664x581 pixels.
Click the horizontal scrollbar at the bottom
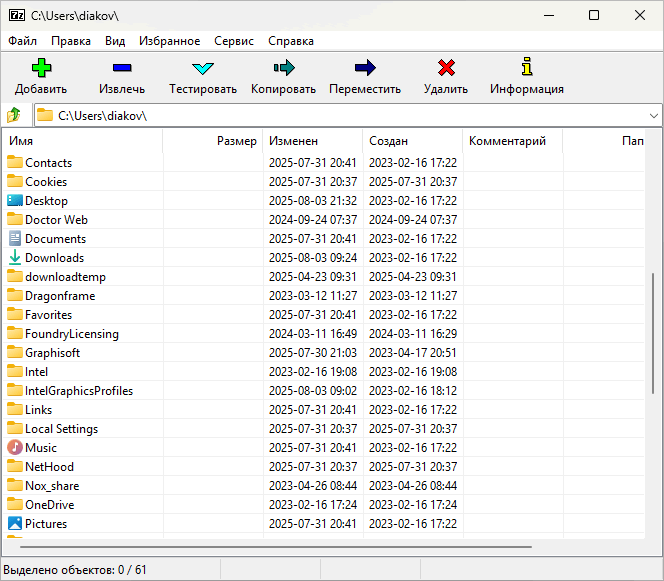[275, 547]
